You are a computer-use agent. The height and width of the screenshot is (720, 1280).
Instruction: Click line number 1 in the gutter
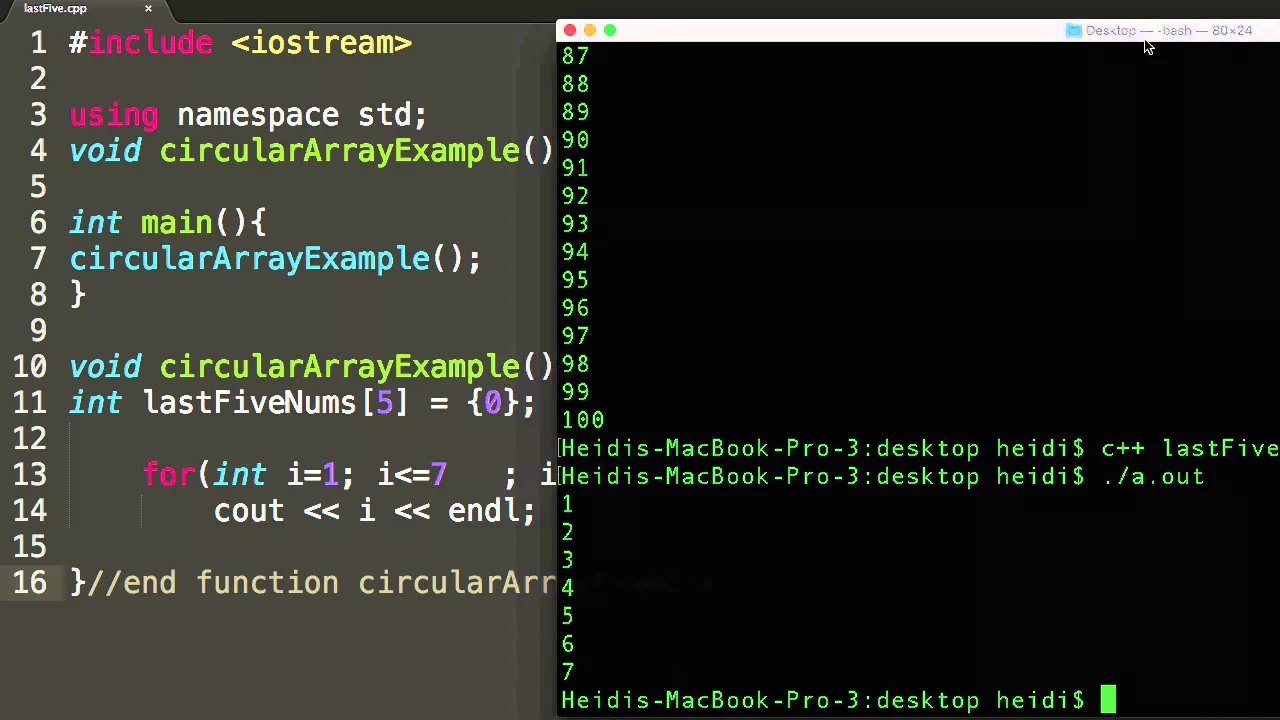tap(37, 43)
